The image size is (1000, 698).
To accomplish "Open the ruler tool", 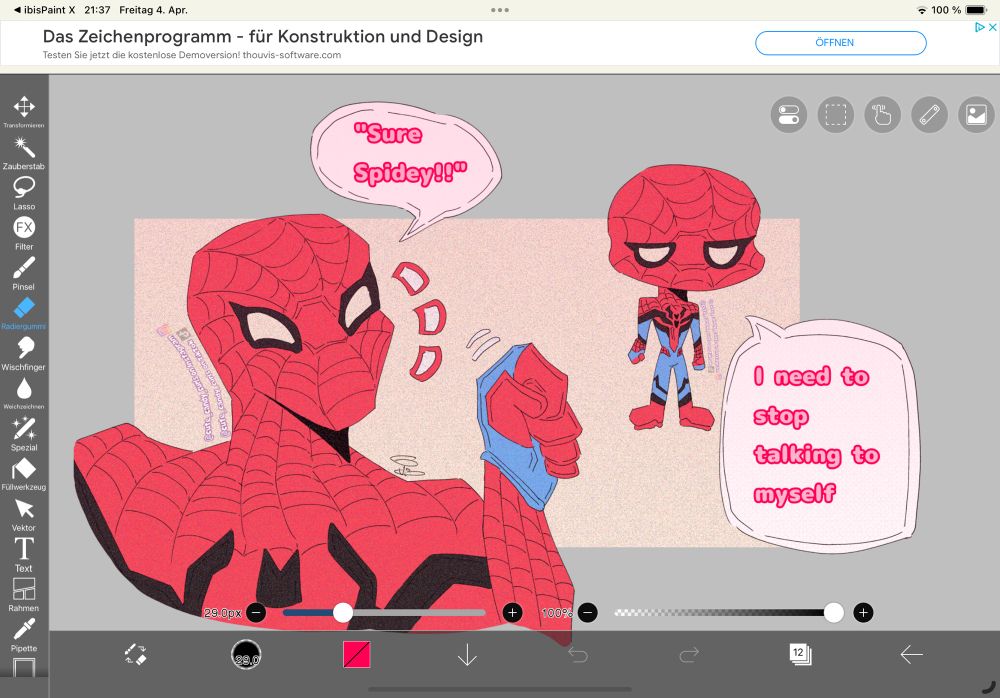I will point(929,115).
